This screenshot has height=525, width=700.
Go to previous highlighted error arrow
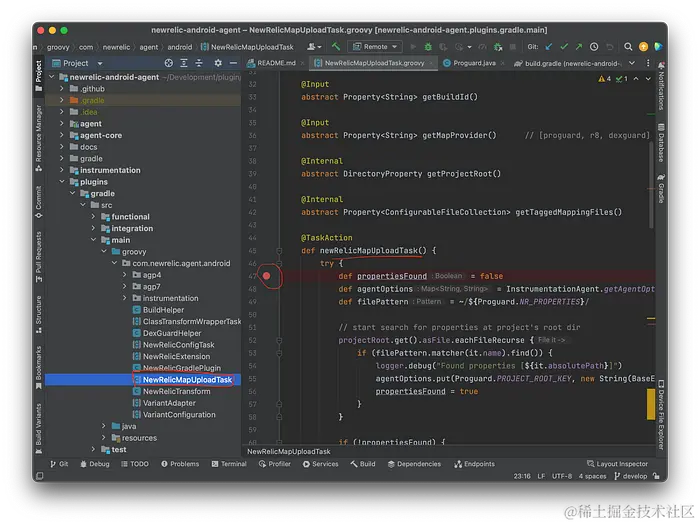click(636, 79)
